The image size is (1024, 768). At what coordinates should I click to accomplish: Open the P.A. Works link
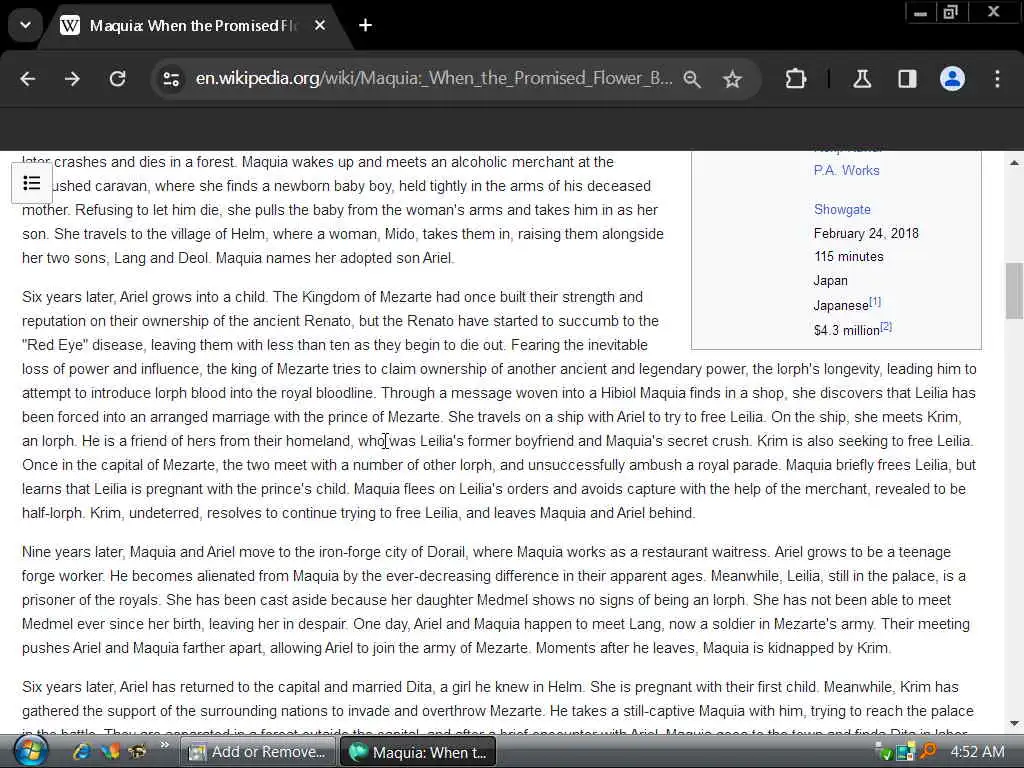[846, 170]
